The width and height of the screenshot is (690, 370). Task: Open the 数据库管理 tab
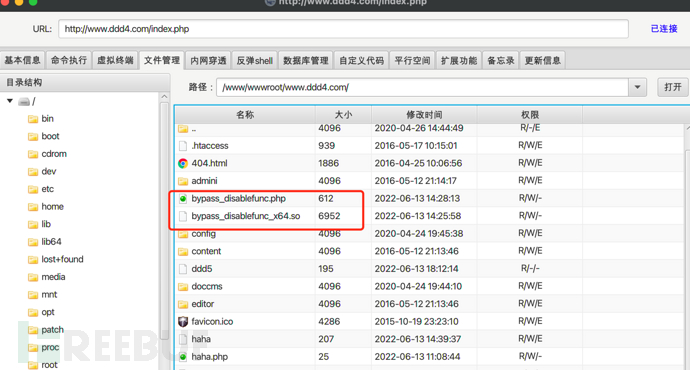click(306, 60)
